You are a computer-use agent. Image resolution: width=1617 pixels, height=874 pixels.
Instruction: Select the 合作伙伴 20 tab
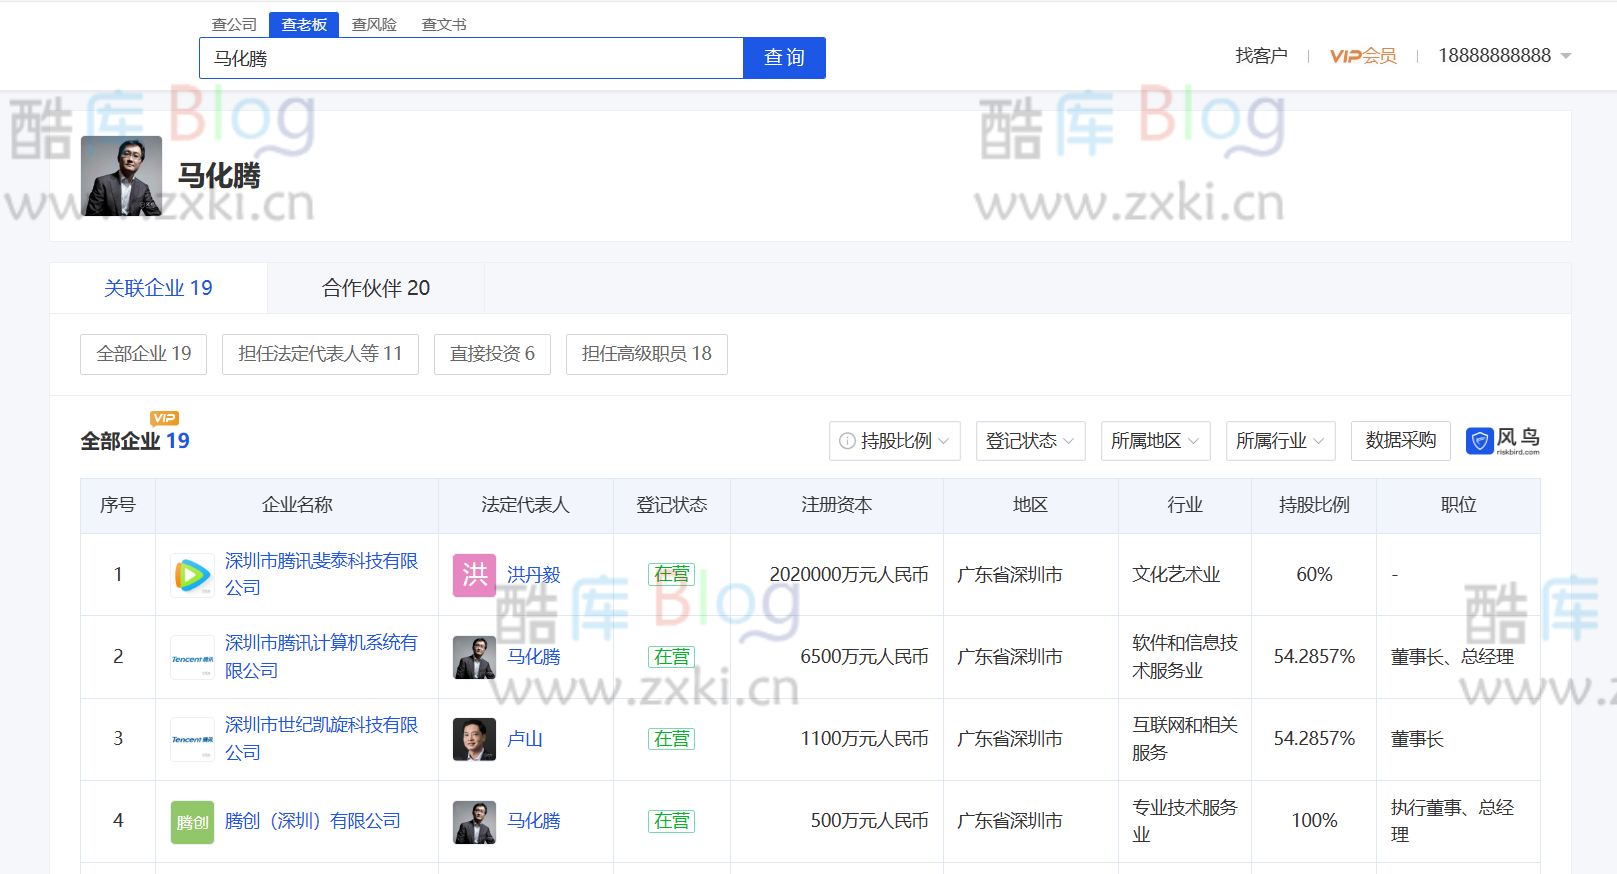[x=376, y=288]
